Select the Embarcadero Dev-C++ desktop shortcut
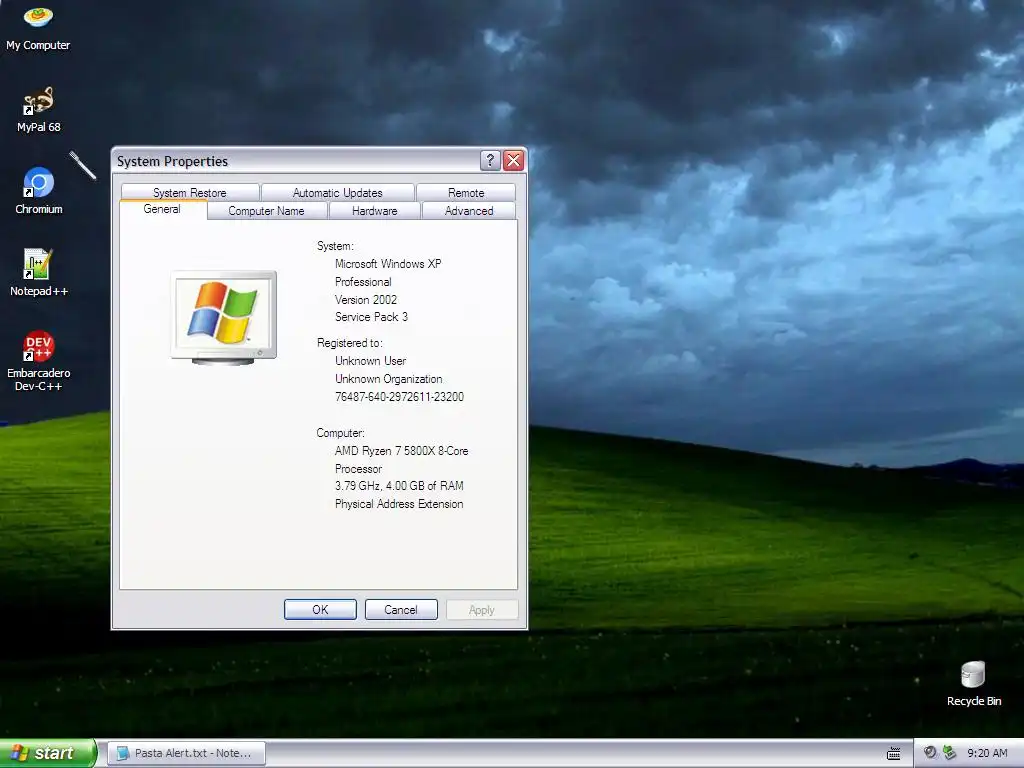Viewport: 1024px width, 768px height. [39, 361]
